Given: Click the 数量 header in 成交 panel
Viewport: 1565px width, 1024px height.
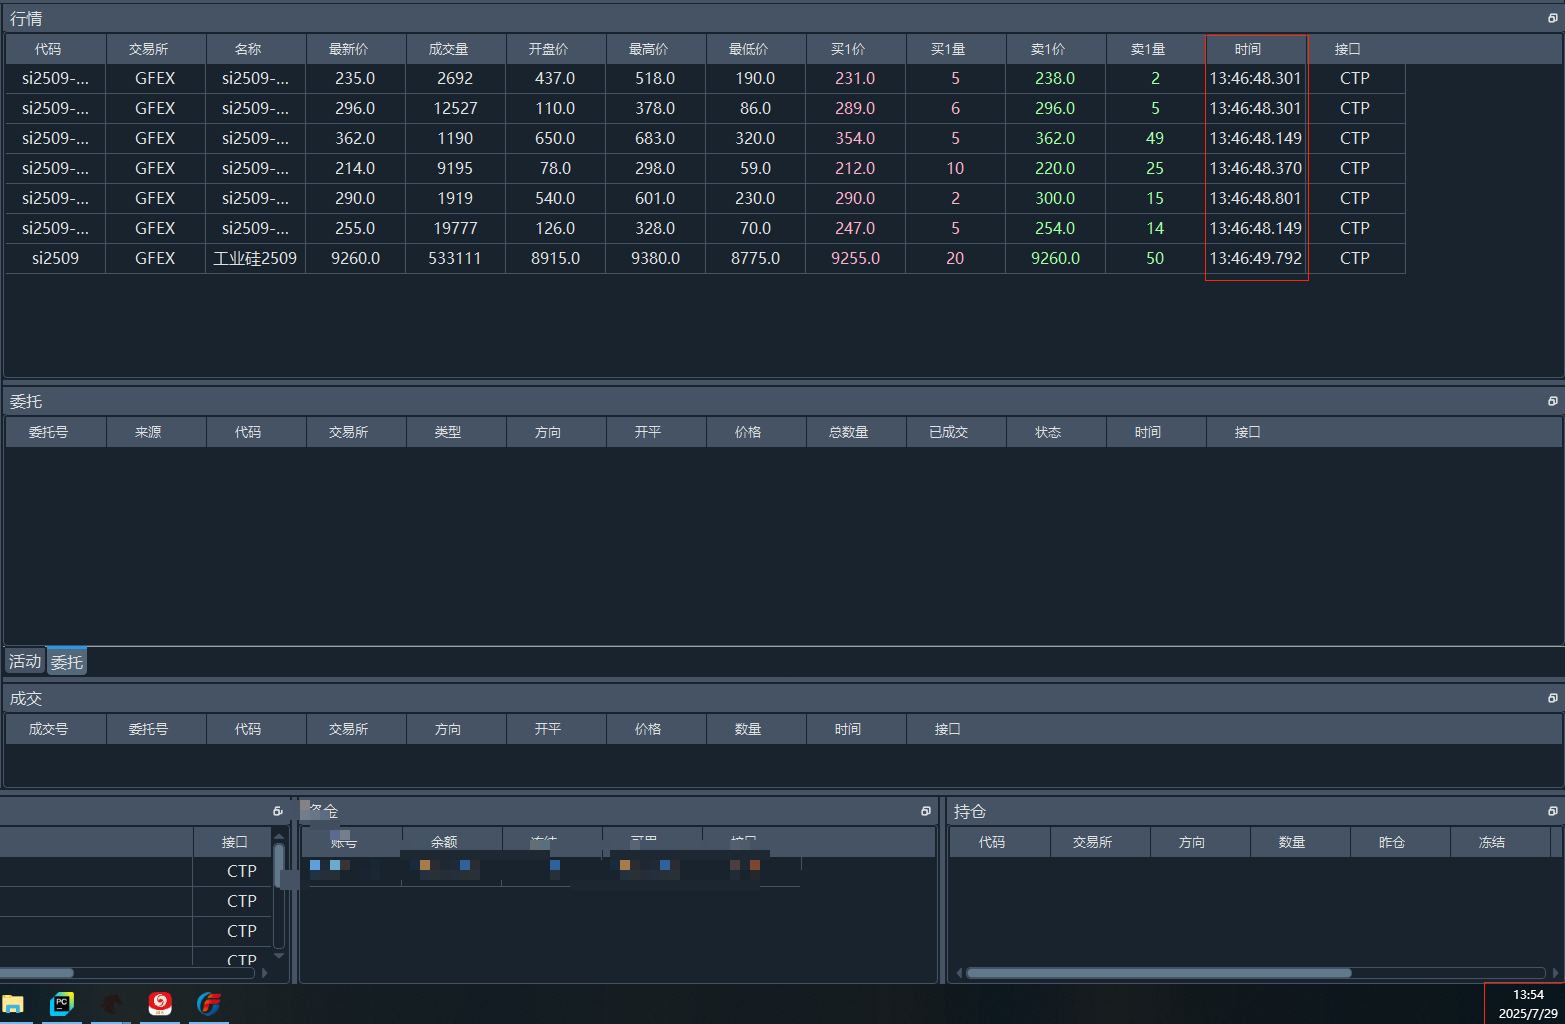Looking at the screenshot, I should (x=755, y=729).
